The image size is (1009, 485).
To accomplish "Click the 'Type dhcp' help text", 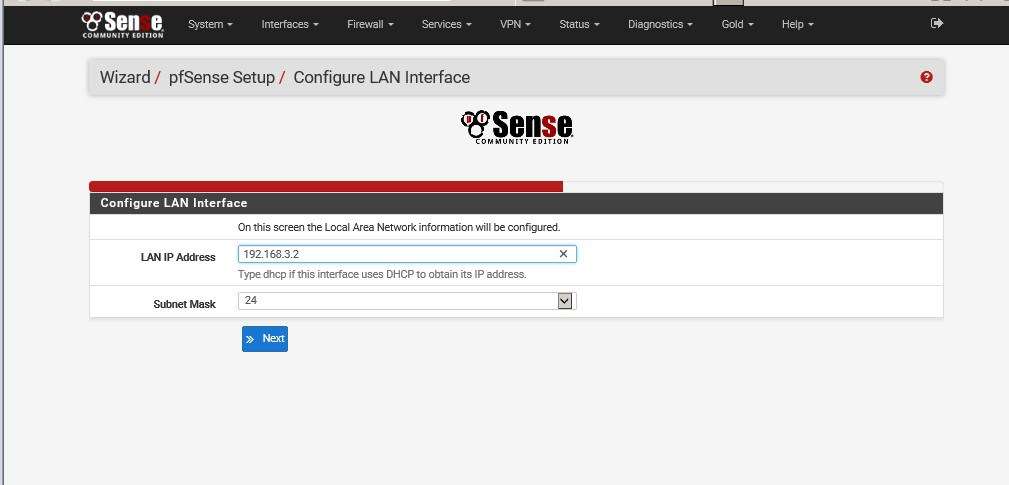I will point(382,275).
